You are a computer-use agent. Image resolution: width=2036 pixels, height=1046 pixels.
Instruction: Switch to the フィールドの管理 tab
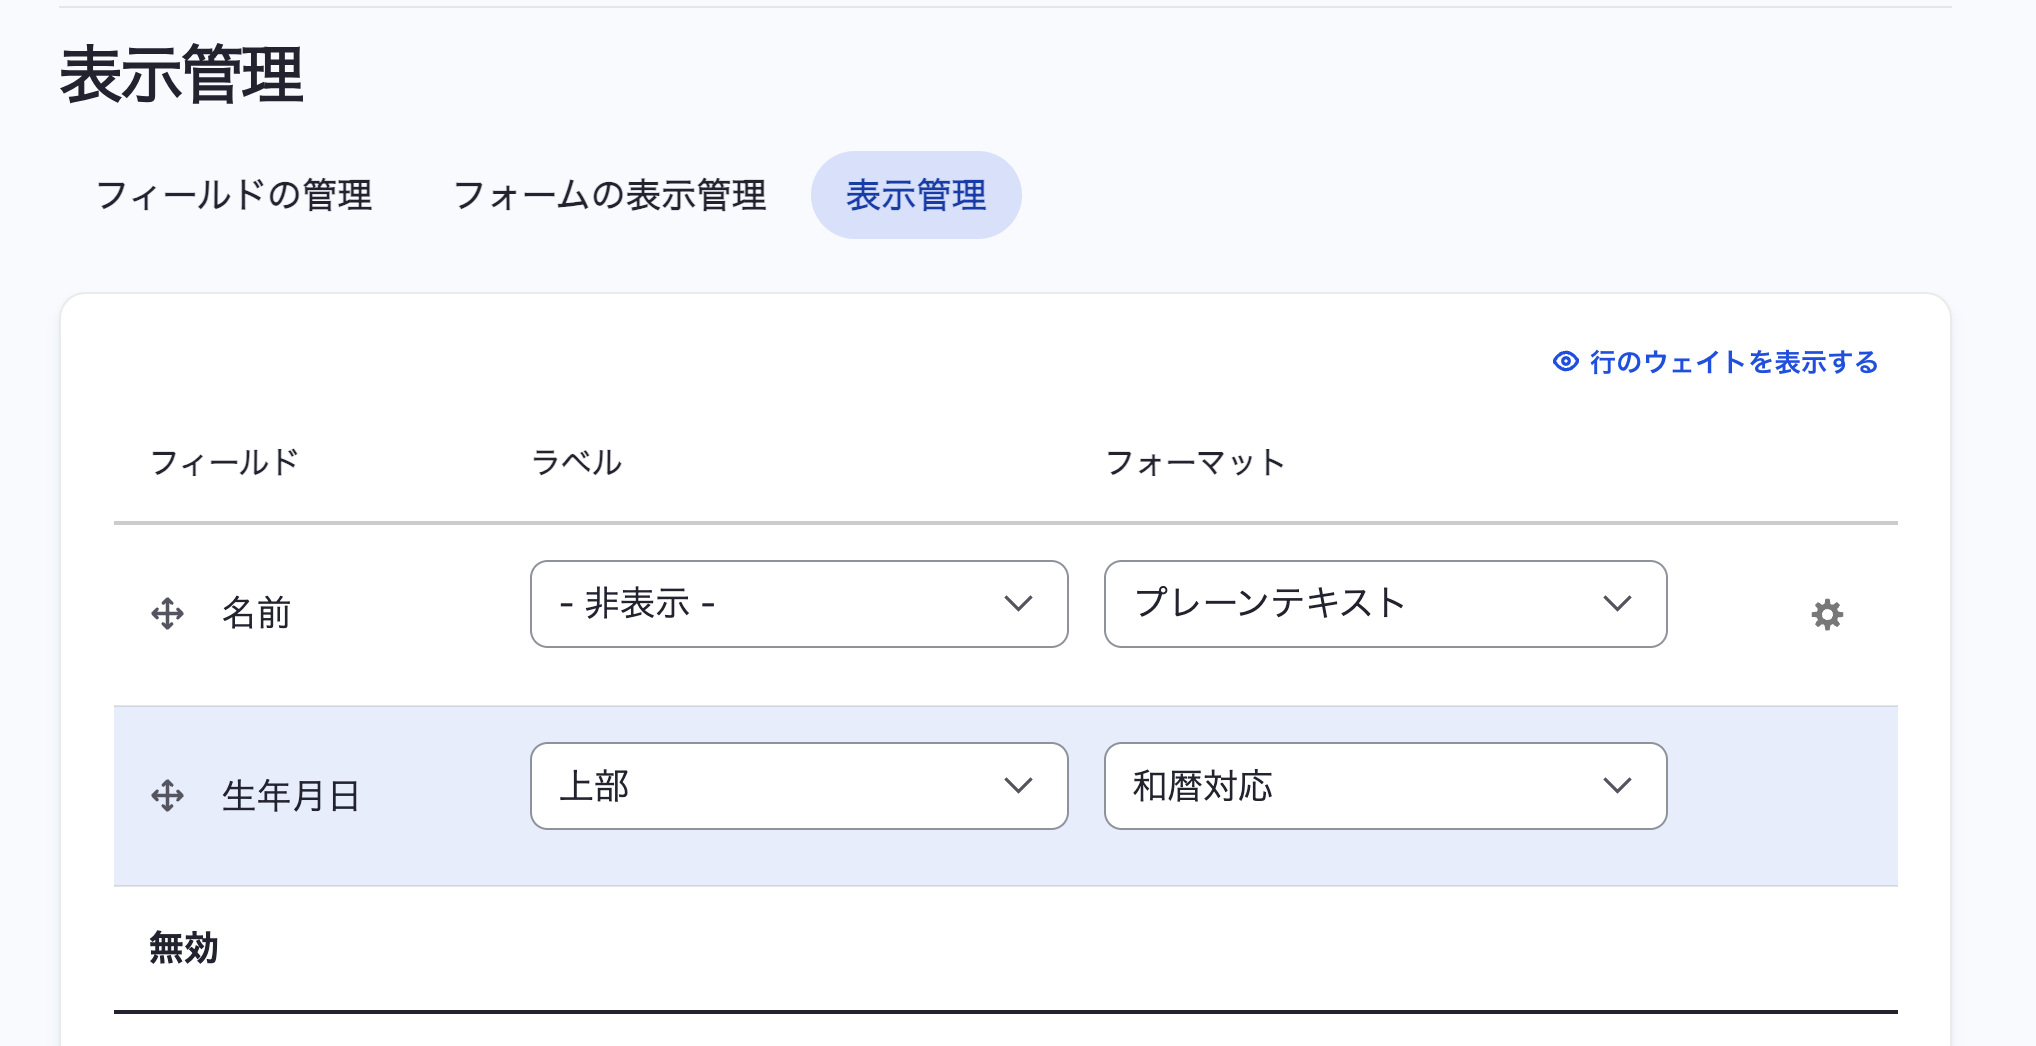235,195
